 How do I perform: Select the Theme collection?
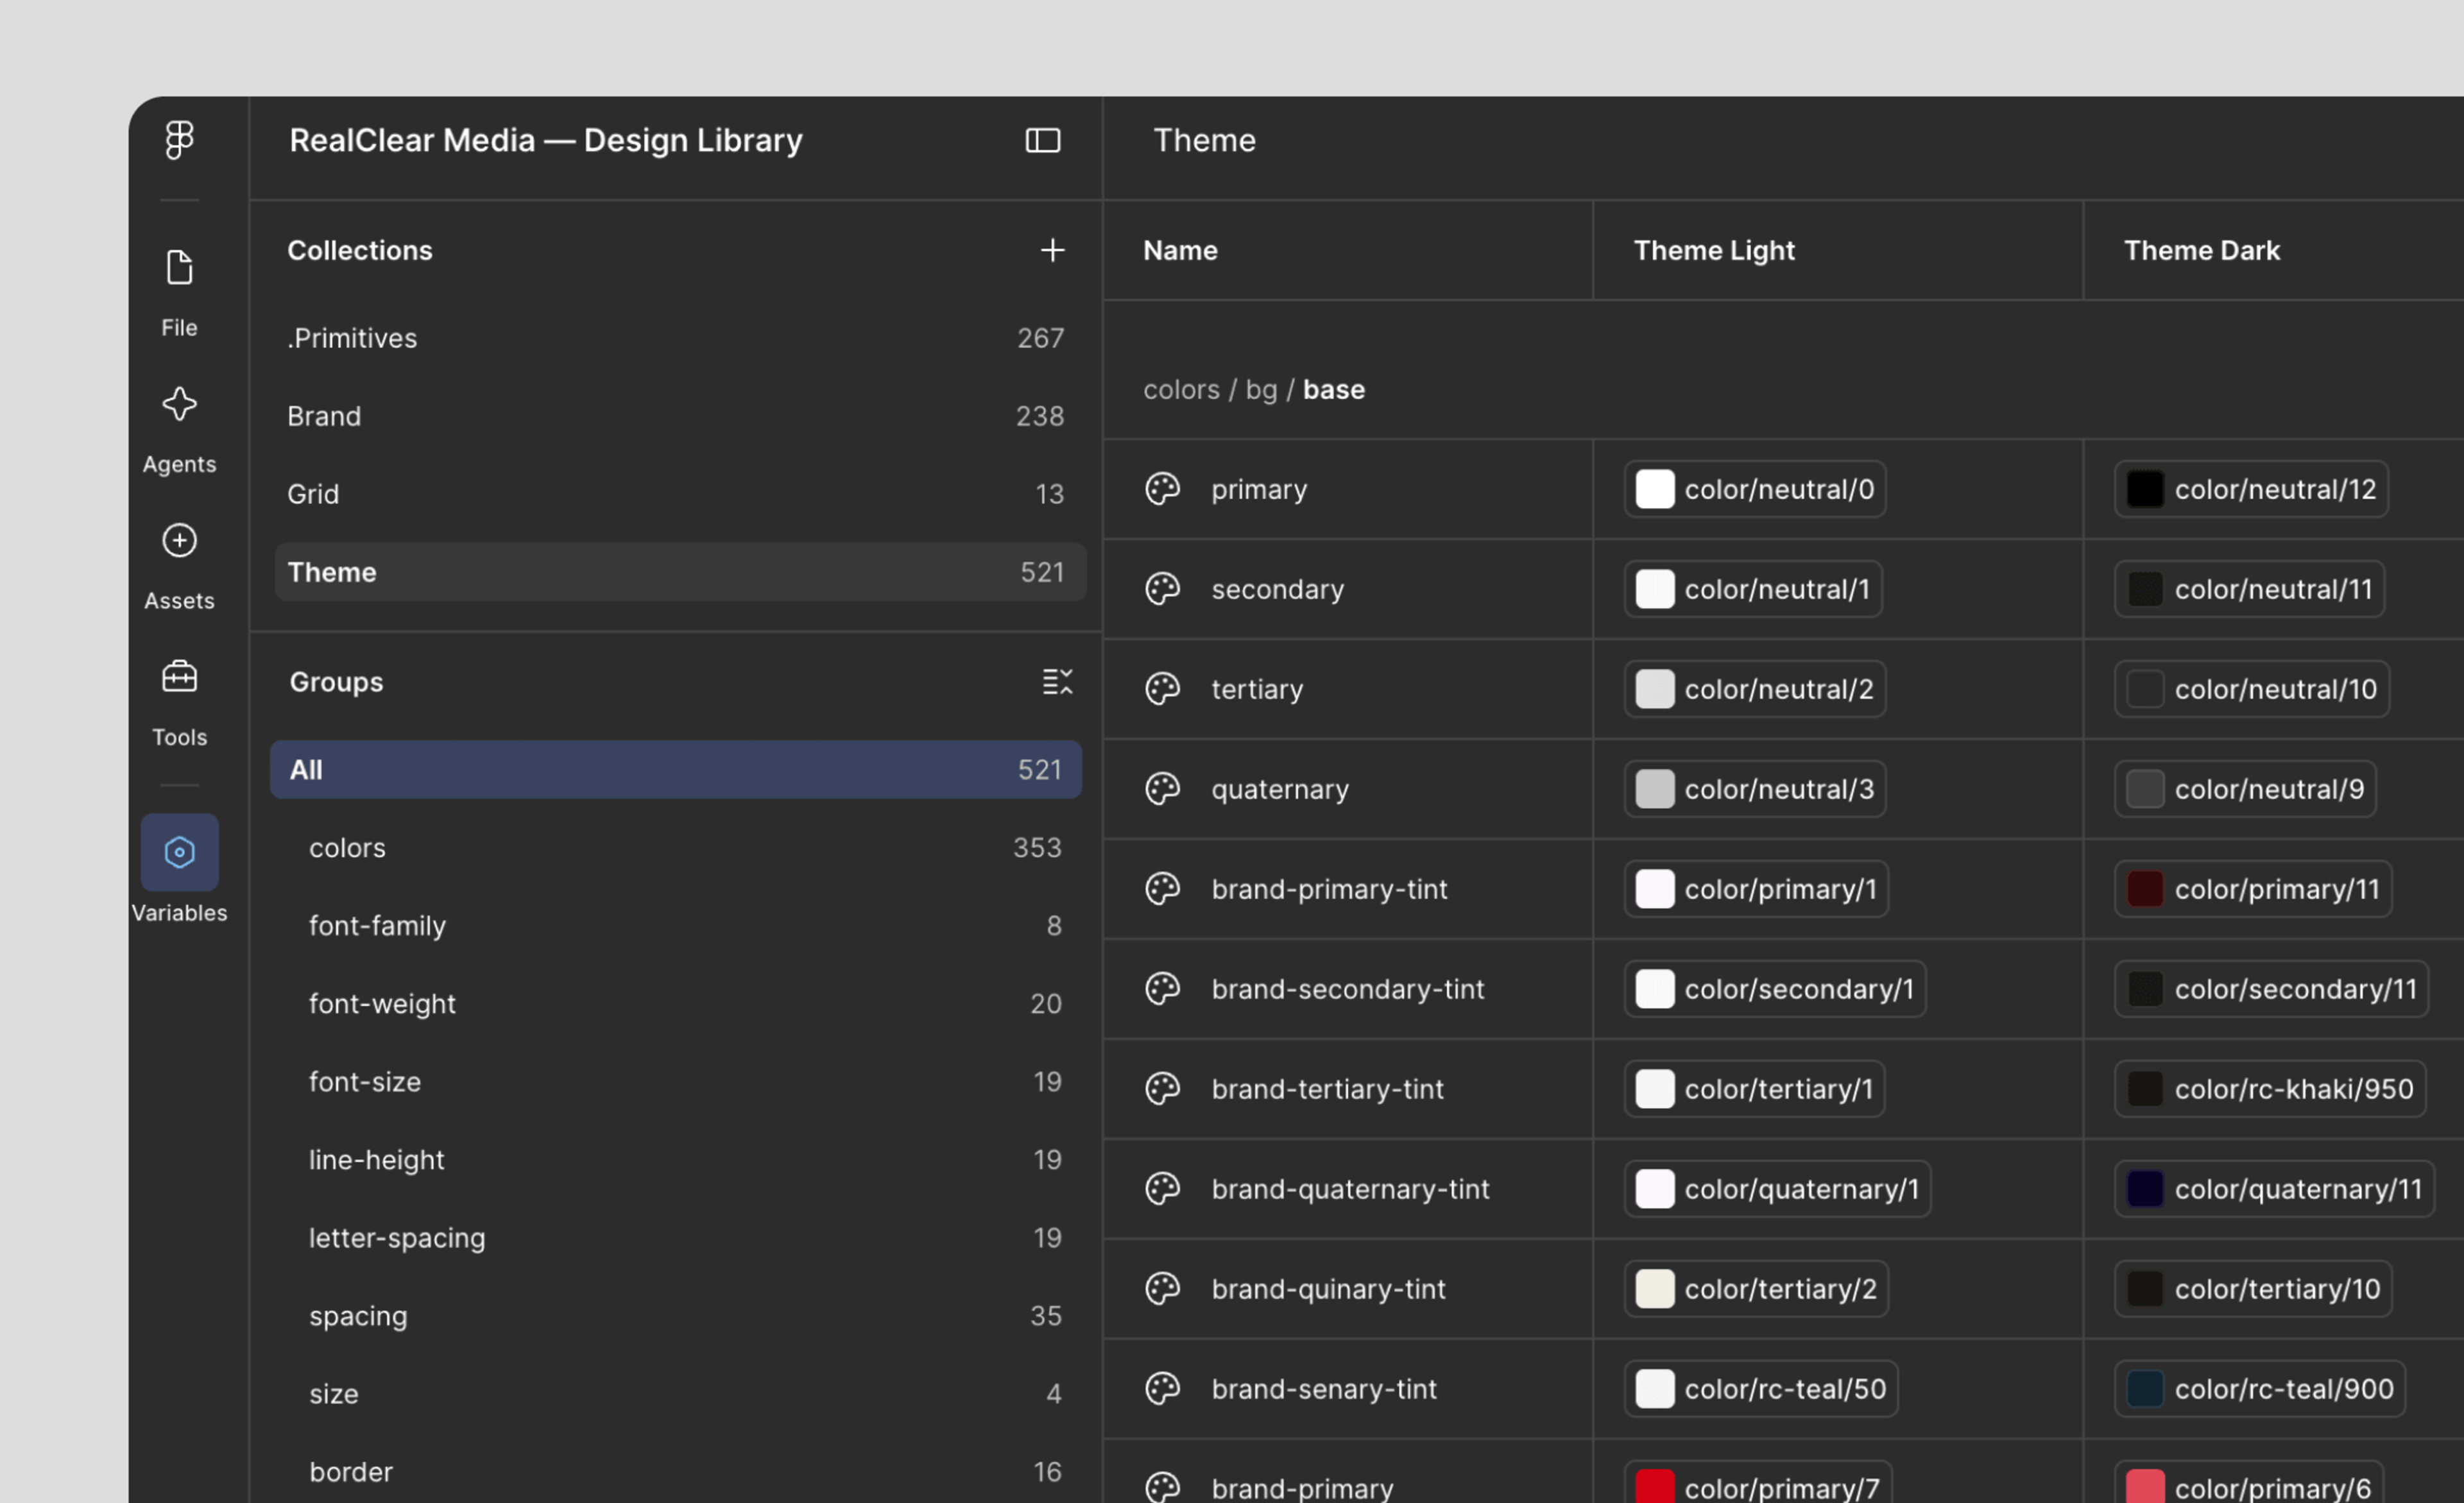[x=680, y=572]
